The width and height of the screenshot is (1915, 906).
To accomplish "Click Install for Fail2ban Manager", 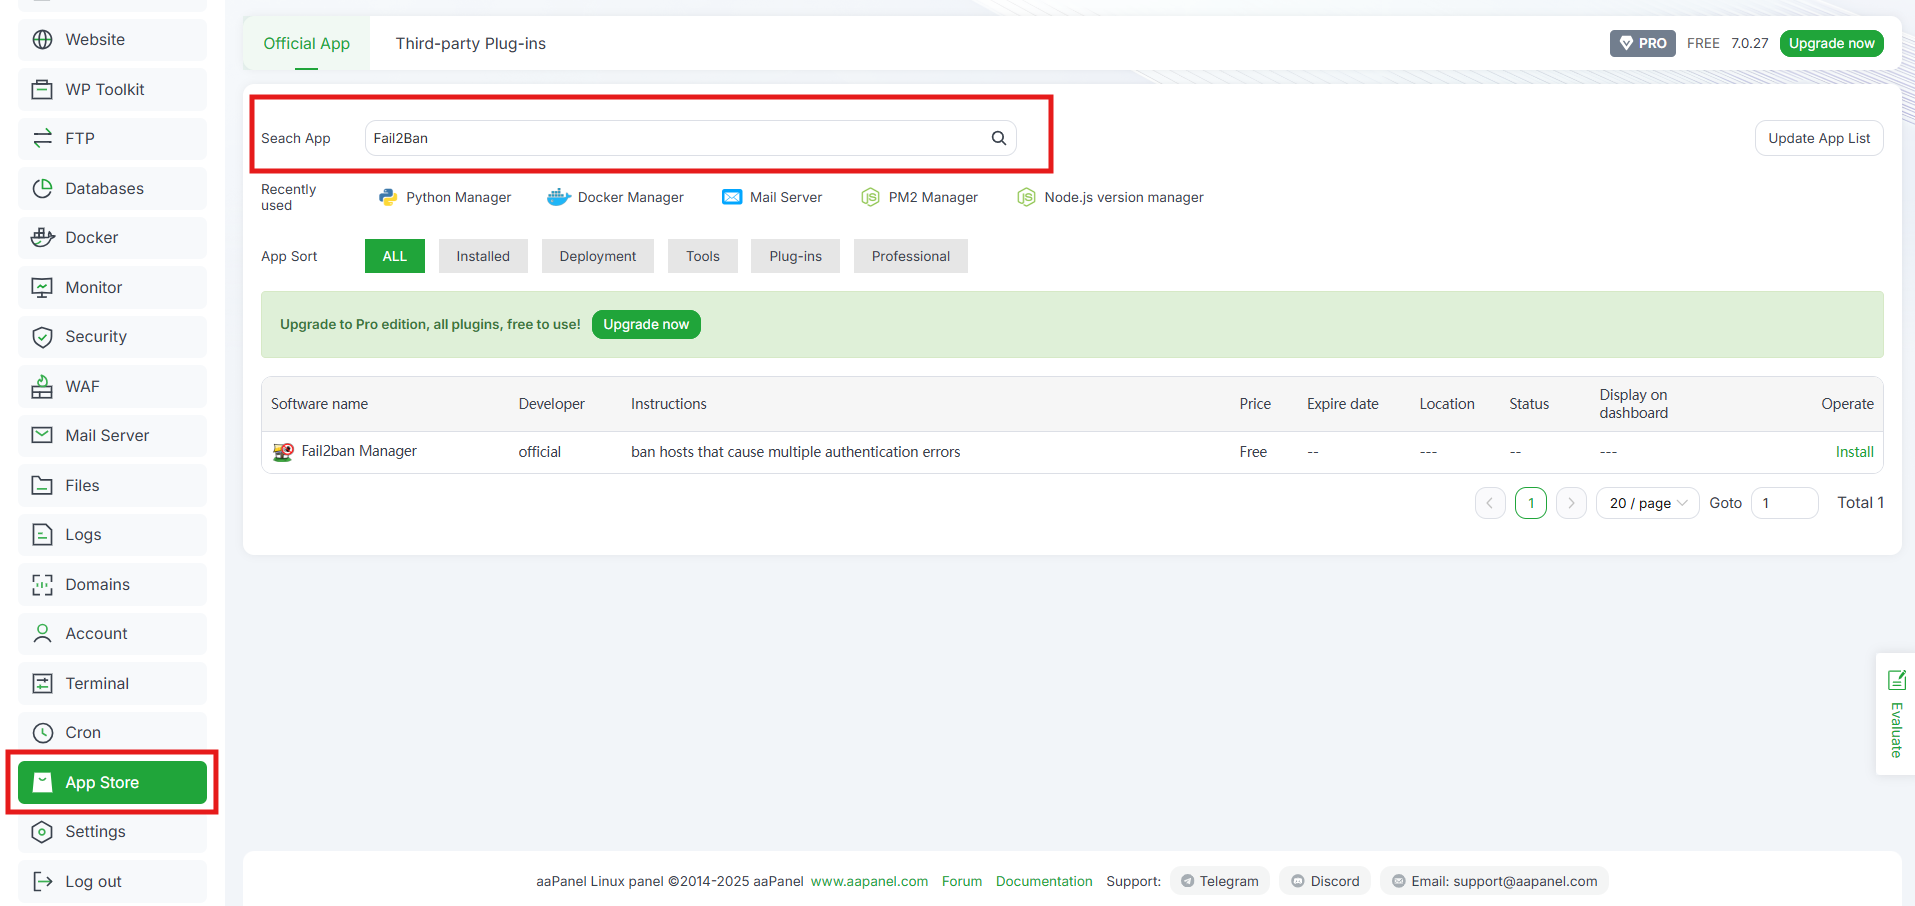I will 1854,452.
